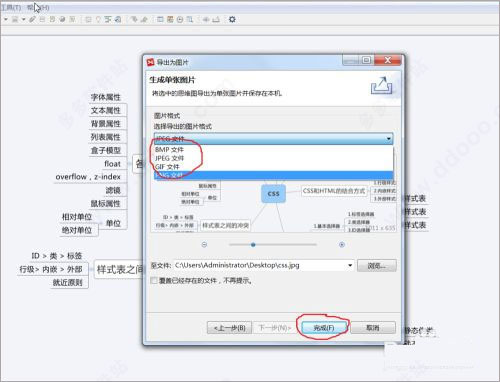Expand the file path history dropdown arrow
This screenshot has width=500, height=382.
coord(350,265)
